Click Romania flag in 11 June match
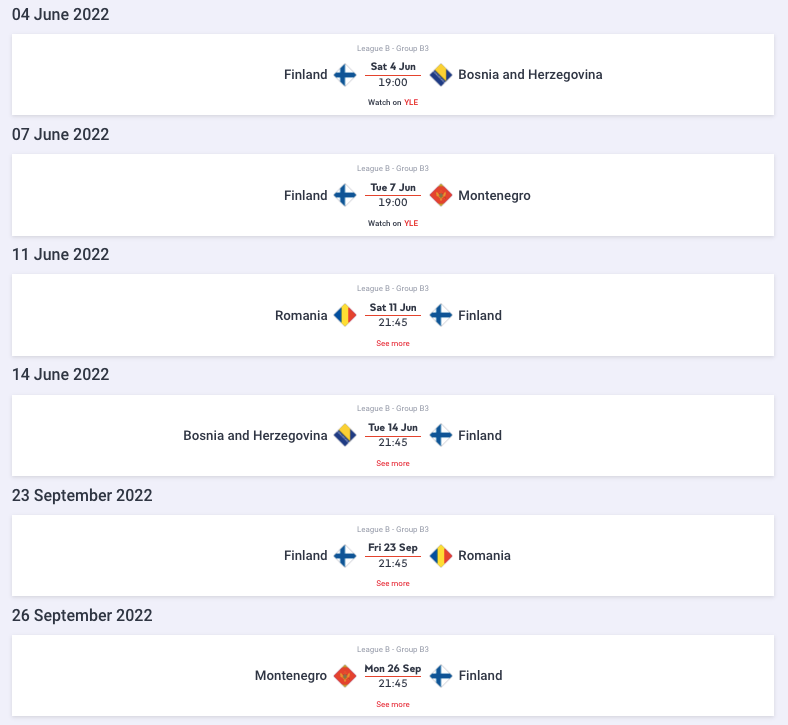Viewport: 788px width, 725px height. click(x=345, y=315)
